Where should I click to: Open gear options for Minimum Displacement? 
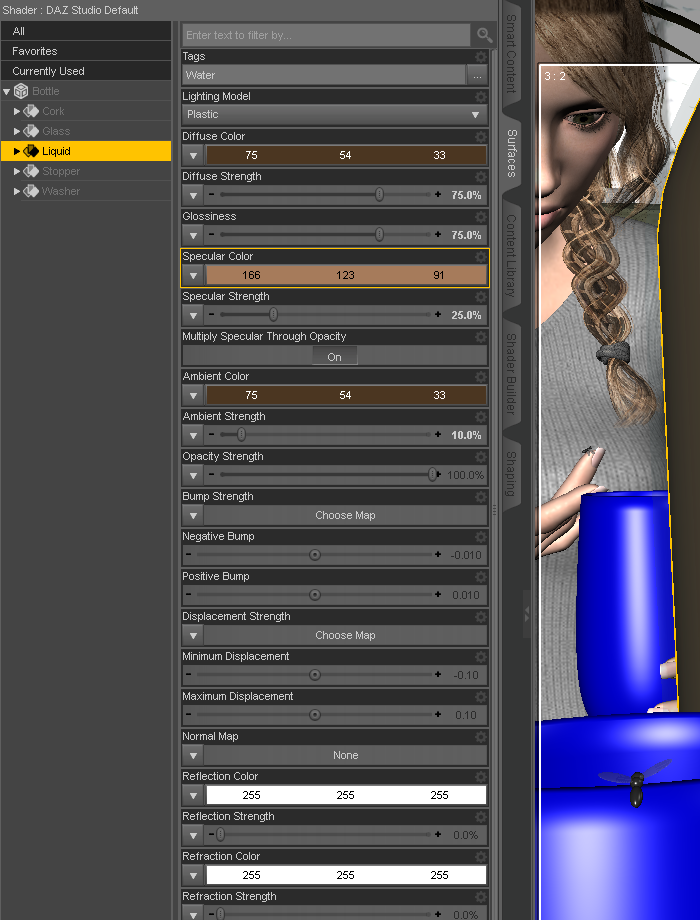click(x=481, y=657)
